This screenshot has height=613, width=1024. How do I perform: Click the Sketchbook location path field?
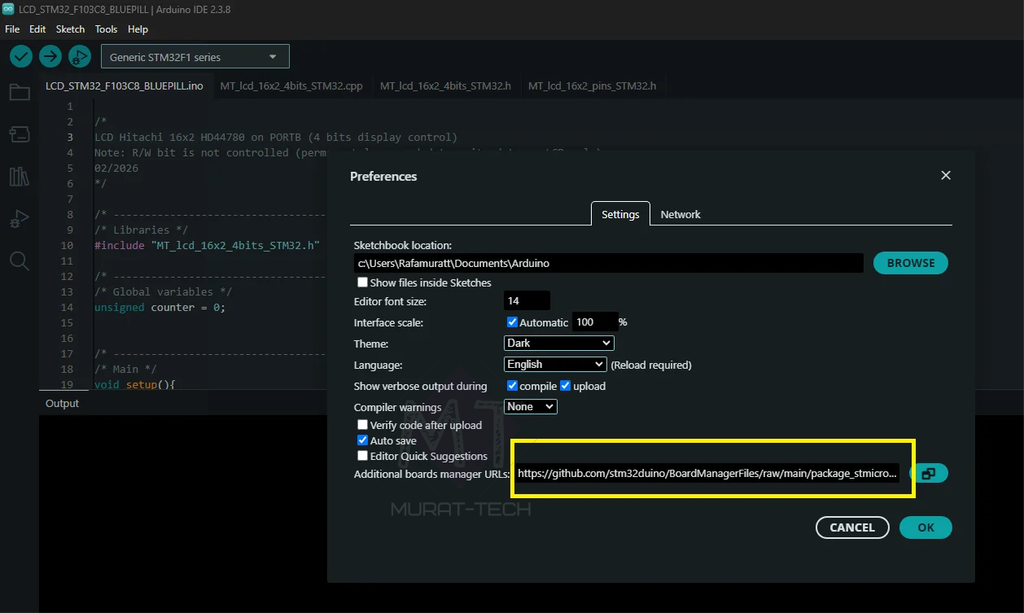608,263
